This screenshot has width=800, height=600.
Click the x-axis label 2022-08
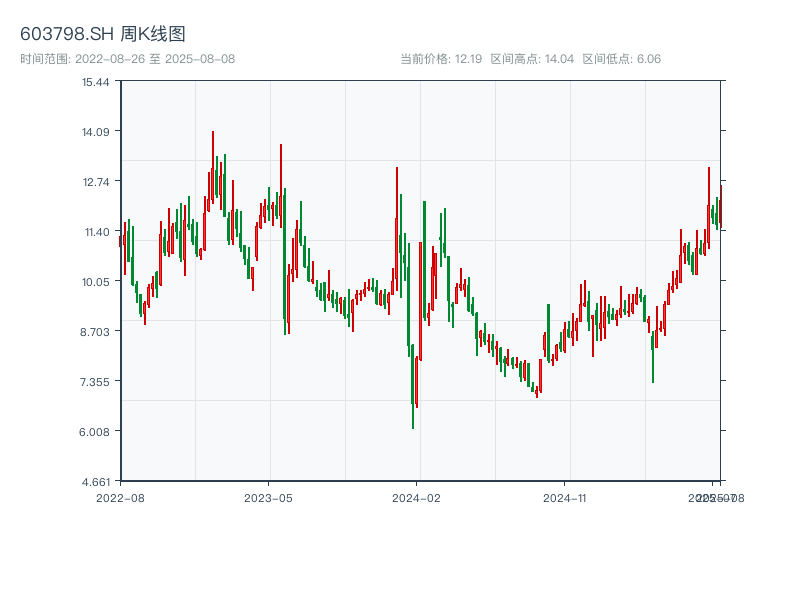[120, 498]
